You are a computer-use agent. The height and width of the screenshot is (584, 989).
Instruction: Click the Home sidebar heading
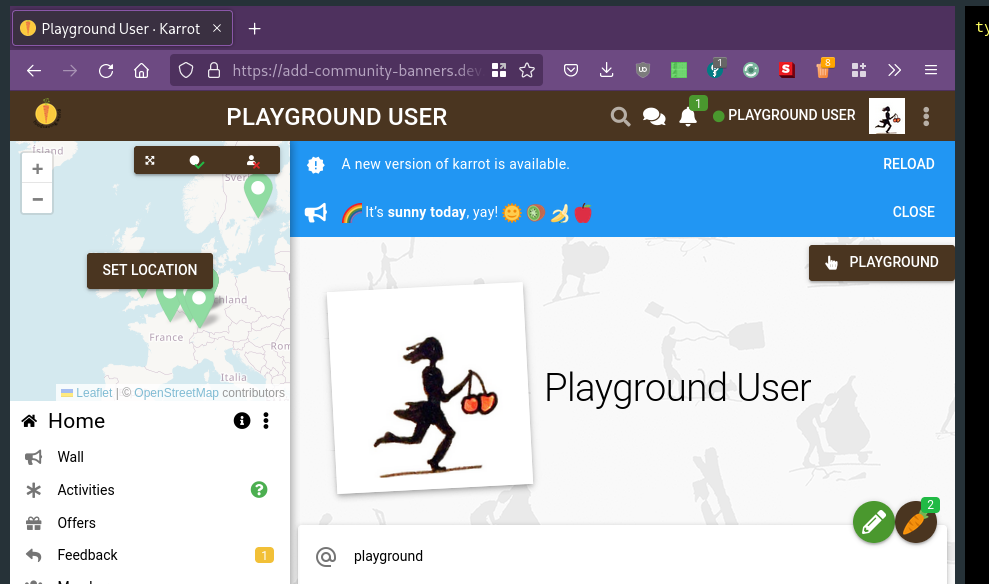pos(76,421)
